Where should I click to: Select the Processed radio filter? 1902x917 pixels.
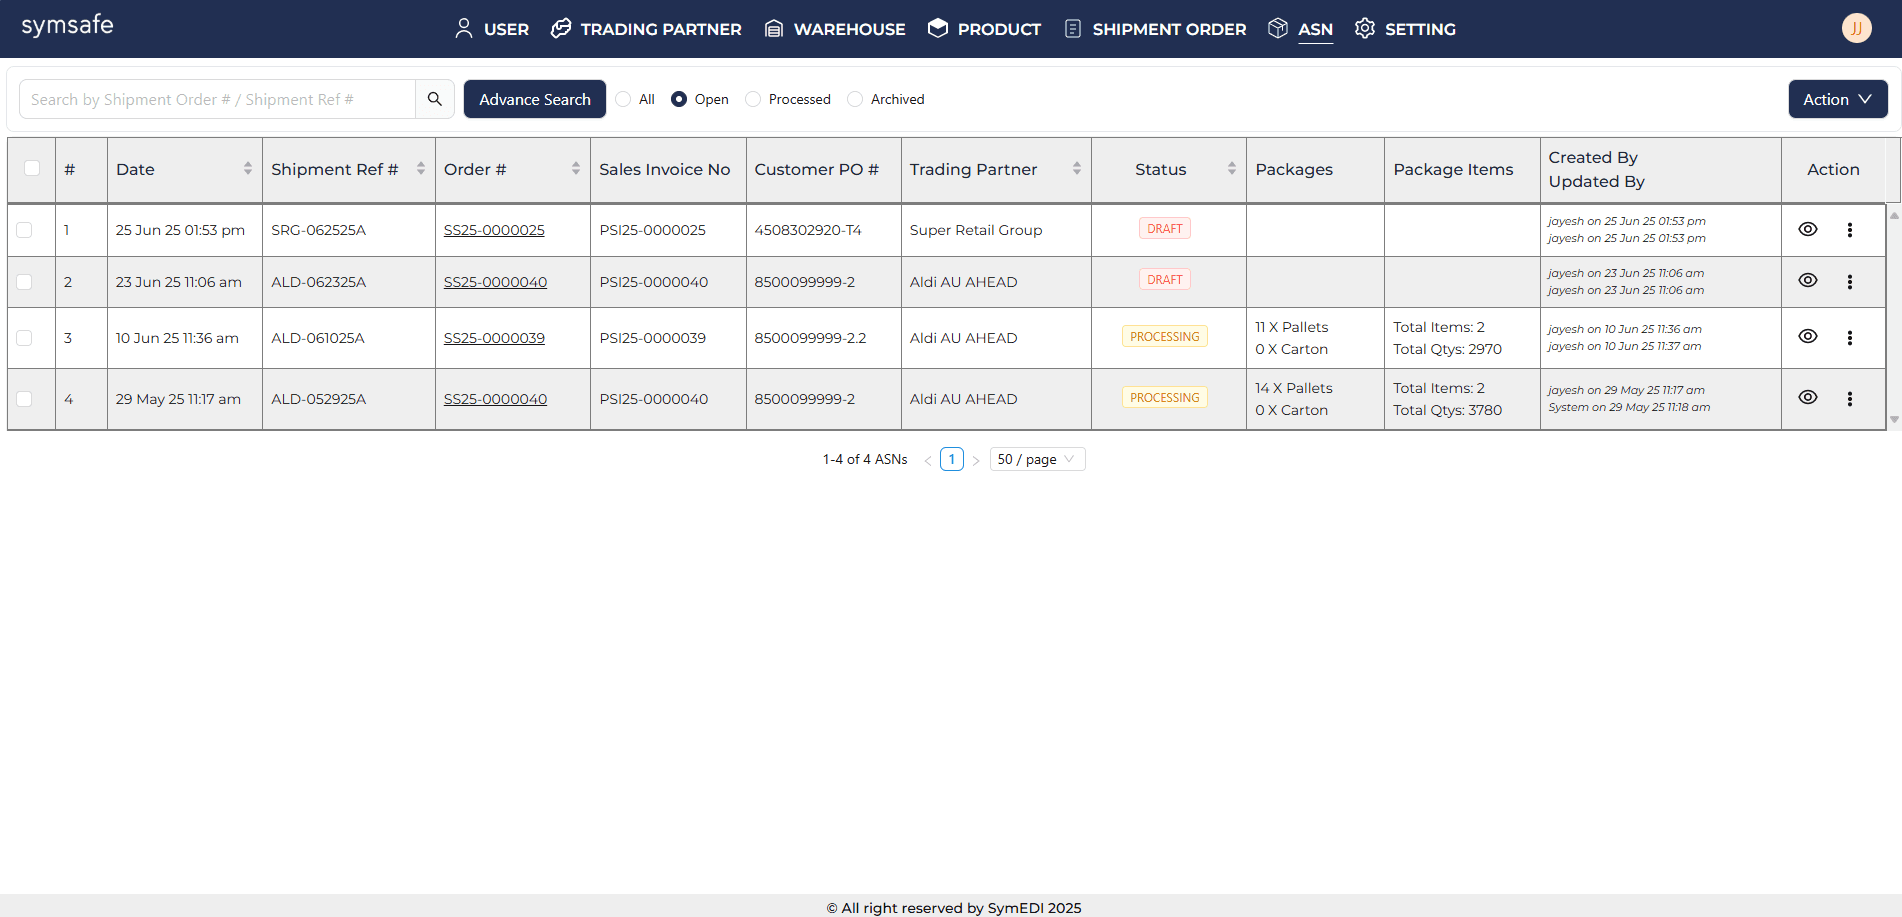point(753,99)
